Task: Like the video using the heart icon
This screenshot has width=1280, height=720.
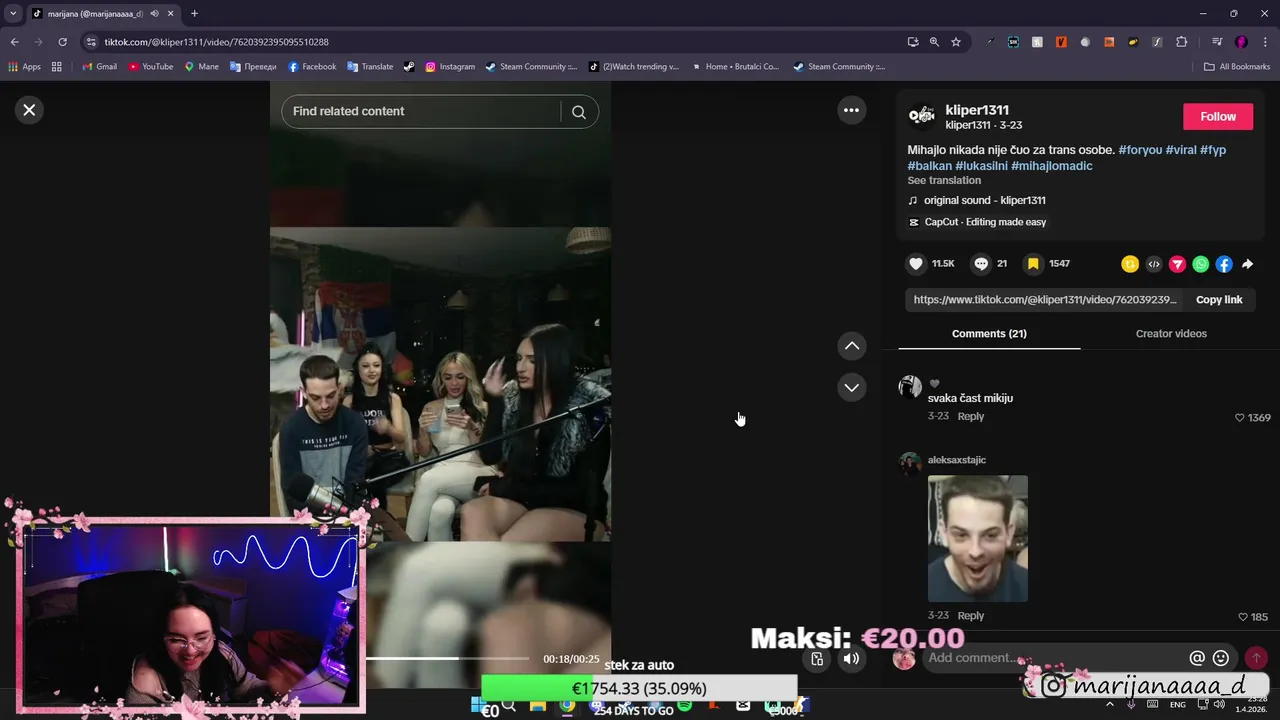Action: coord(916,264)
